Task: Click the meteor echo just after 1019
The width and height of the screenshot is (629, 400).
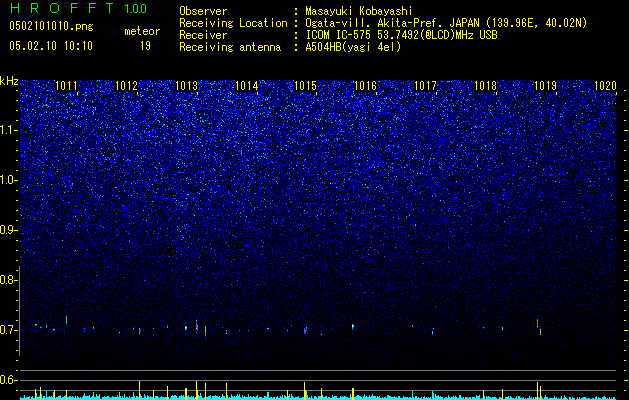Action: [x=539, y=327]
